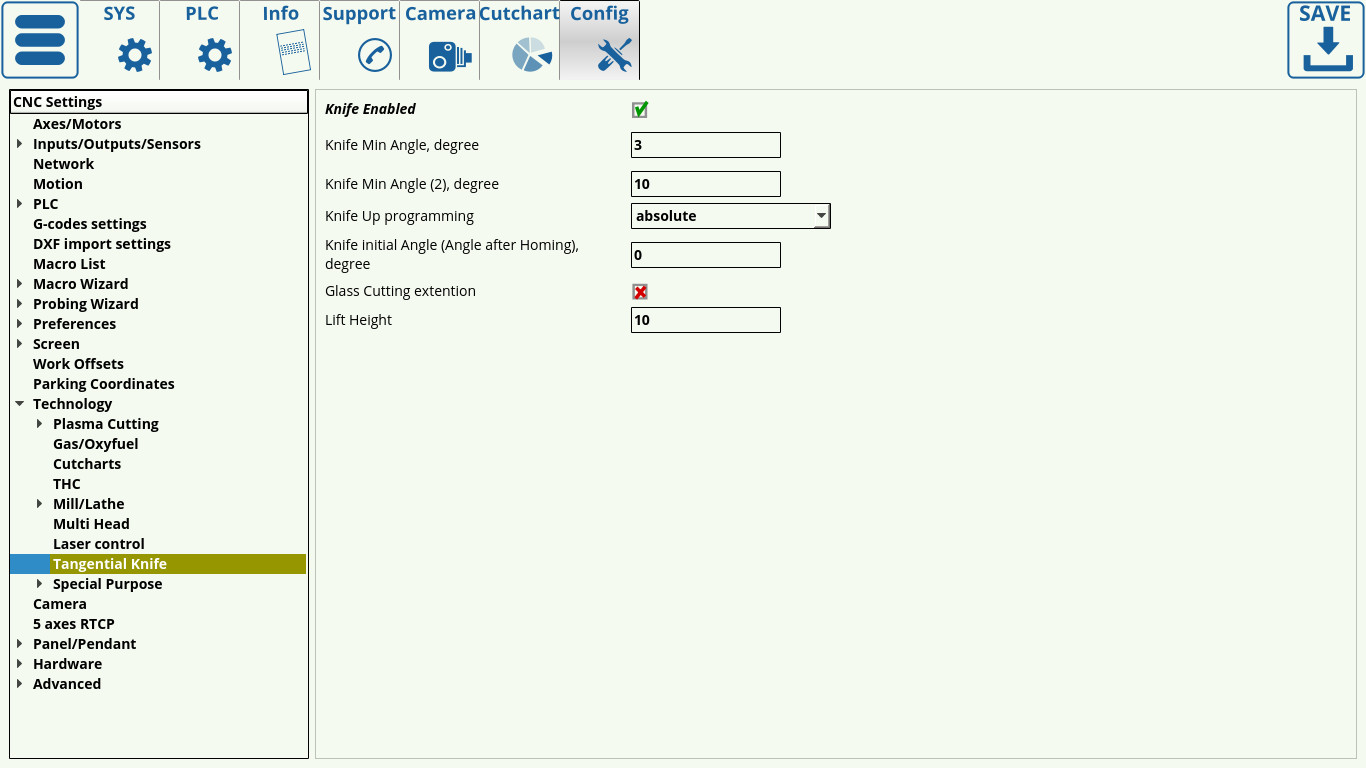The width and height of the screenshot is (1366, 768).
Task: Expand the Plasma Cutting tree node
Action: 39,424
